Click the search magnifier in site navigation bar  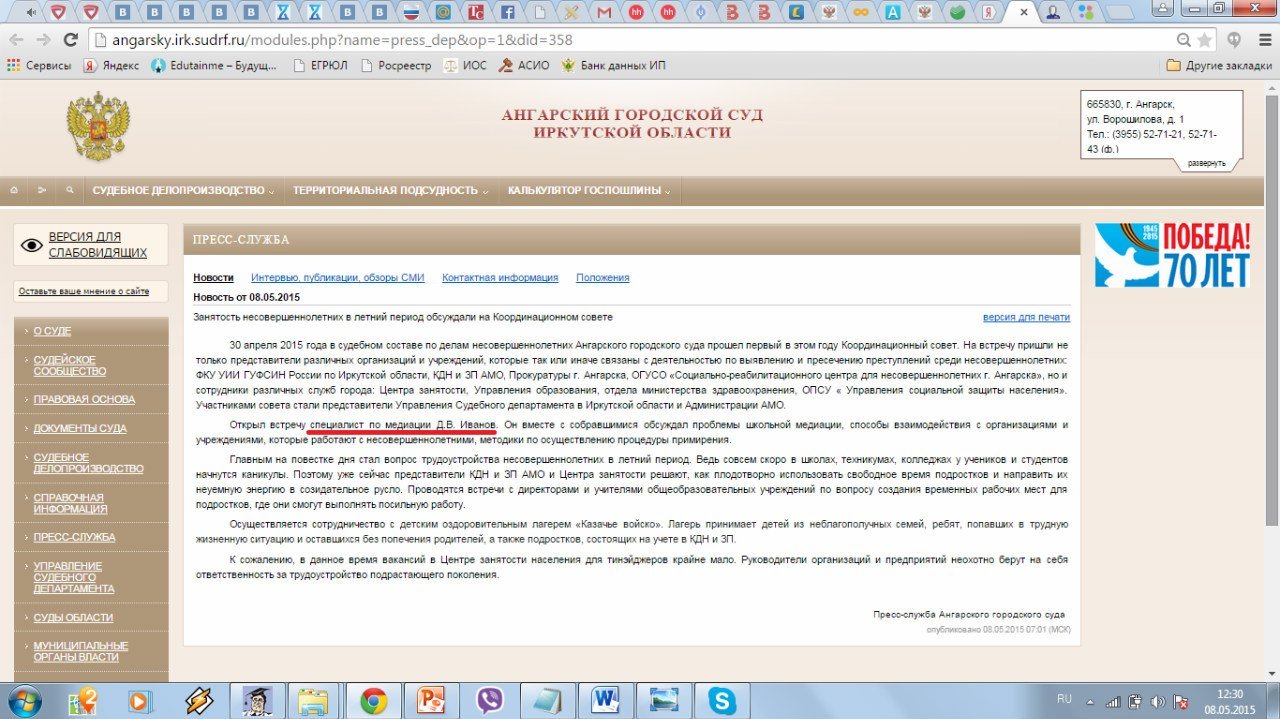[69, 190]
